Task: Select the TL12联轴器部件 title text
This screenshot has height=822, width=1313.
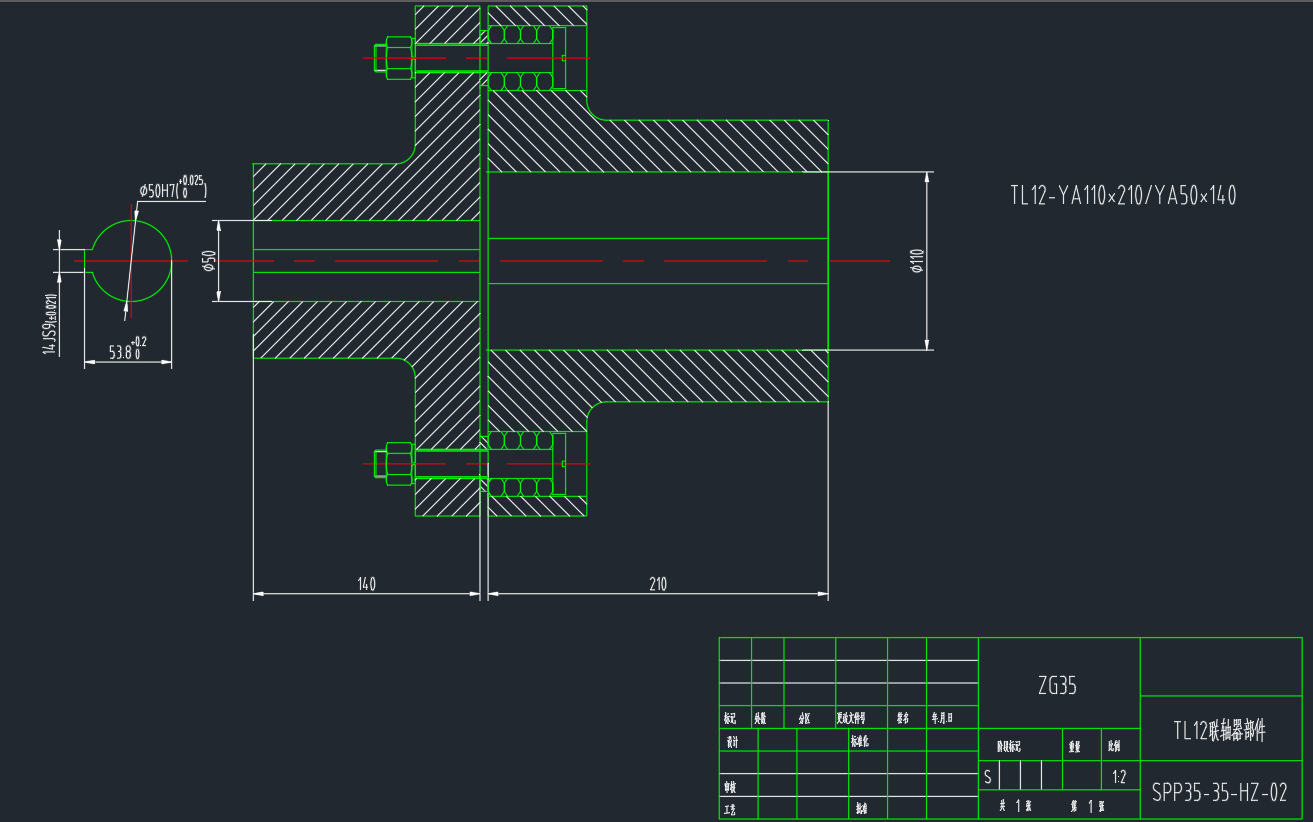Action: click(1220, 731)
